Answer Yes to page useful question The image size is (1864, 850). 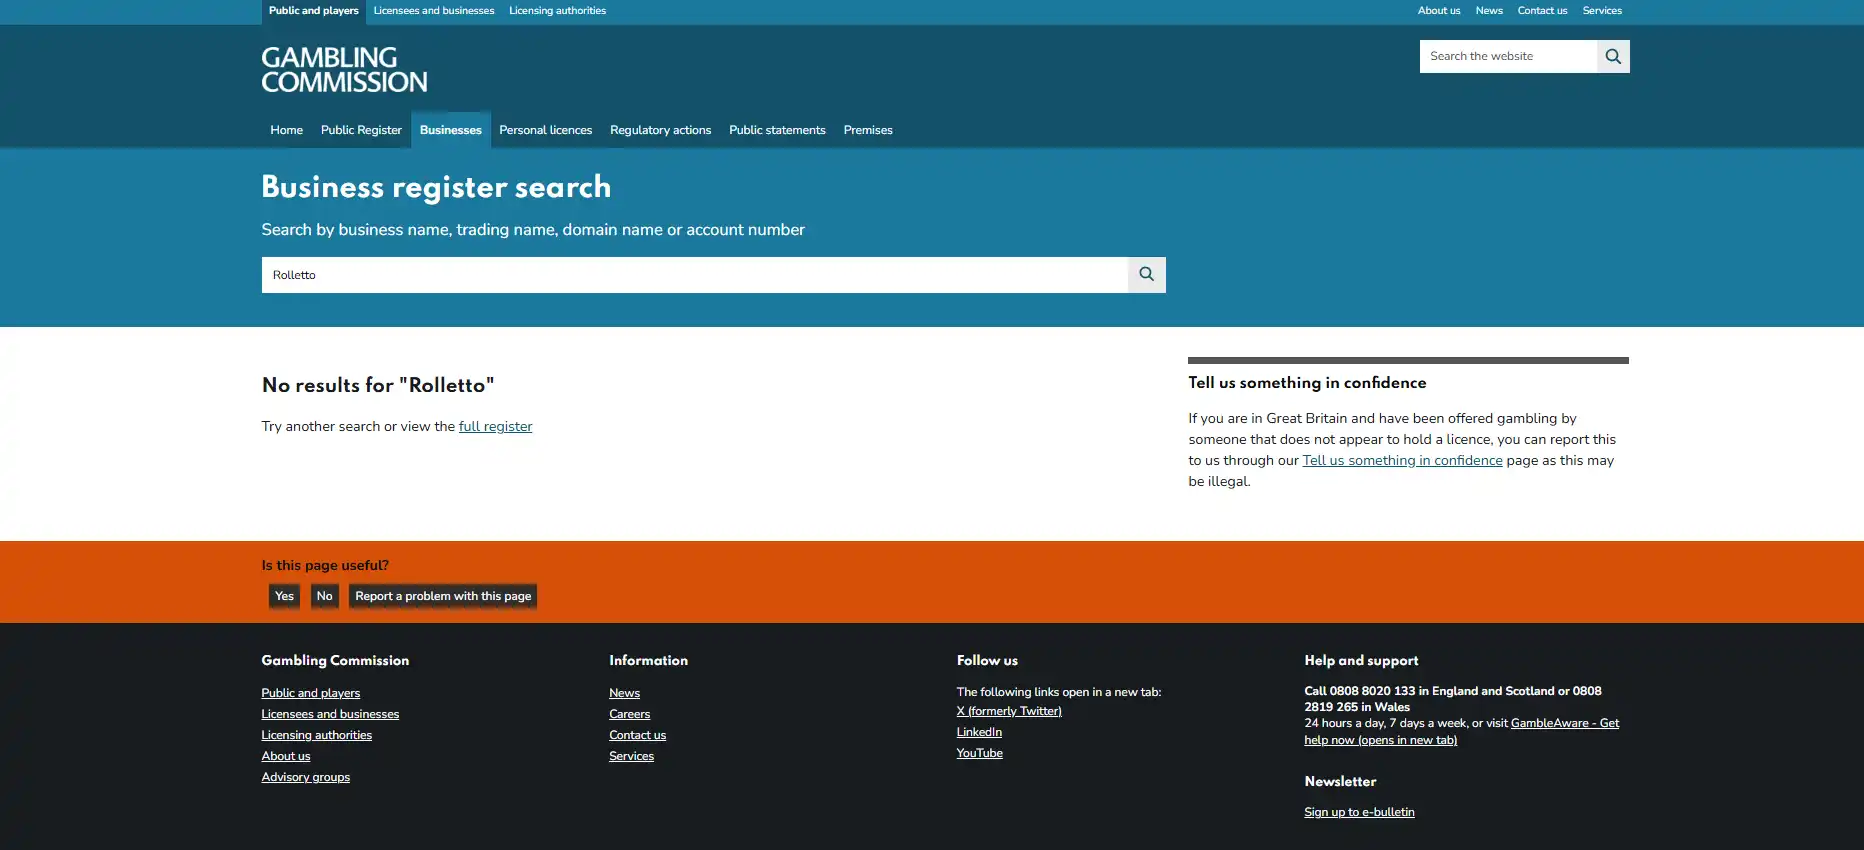point(285,596)
